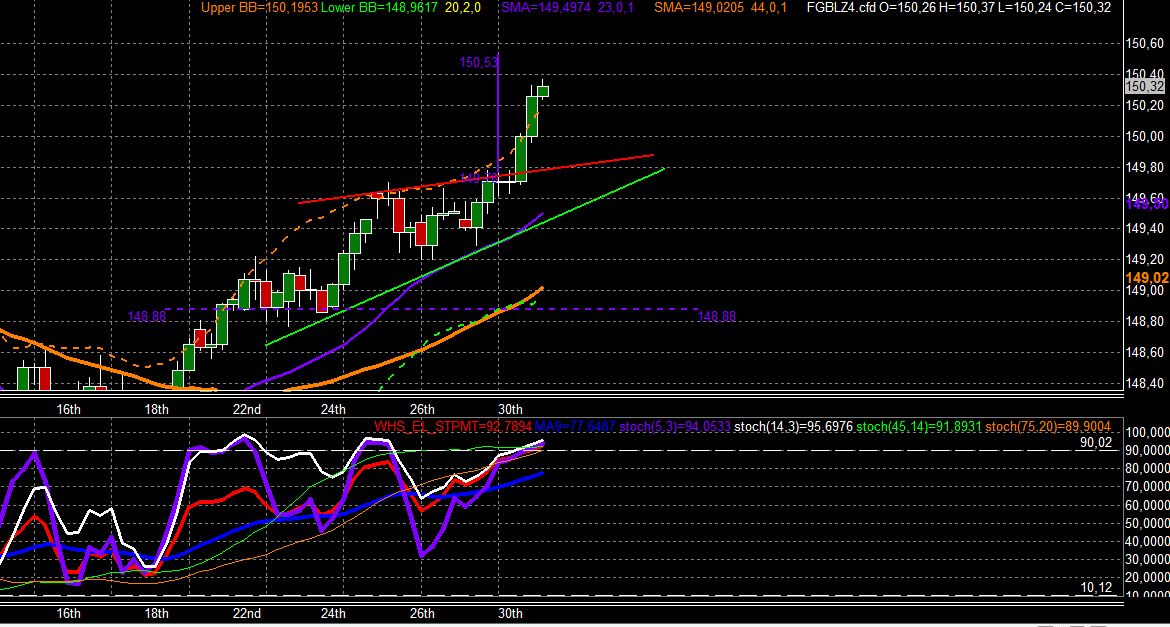Click 16th on the stochastic panel date axis
This screenshot has width=1170, height=627.
(68, 614)
